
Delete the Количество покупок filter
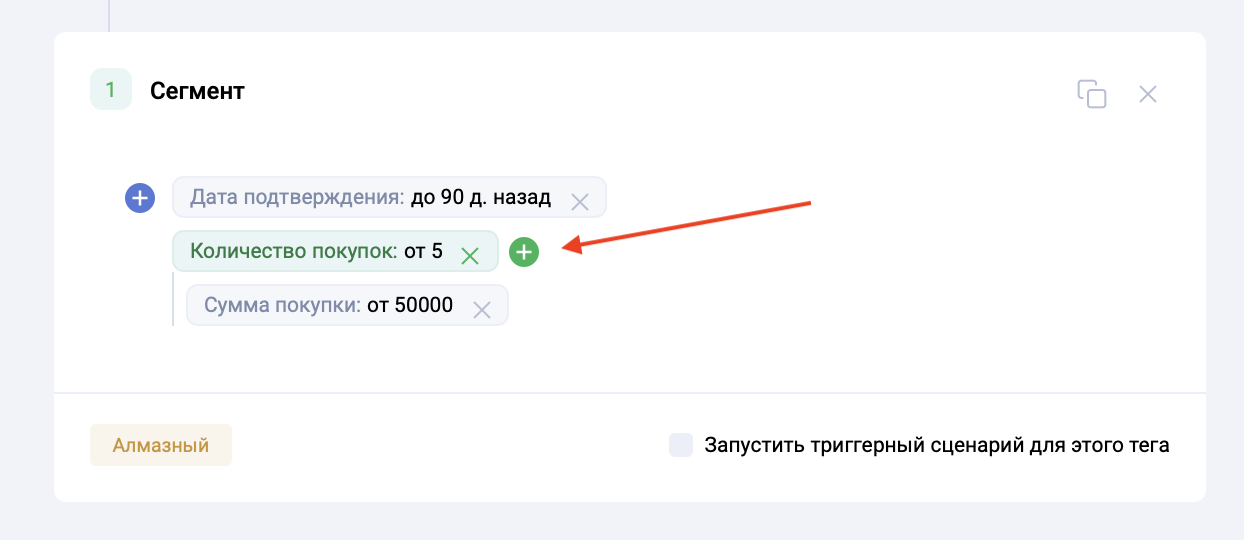[470, 254]
